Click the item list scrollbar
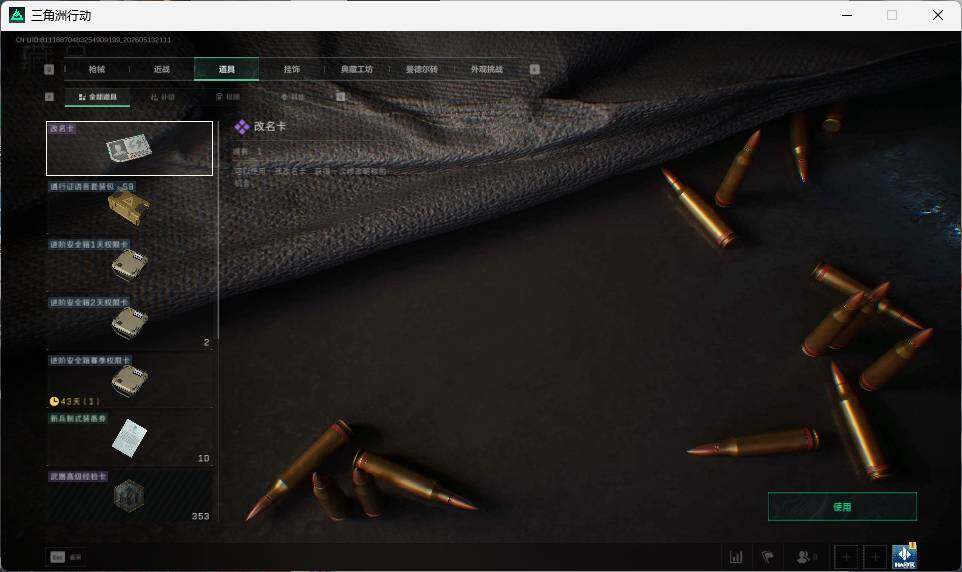The height and width of the screenshot is (572, 962). pyautogui.click(x=218, y=230)
